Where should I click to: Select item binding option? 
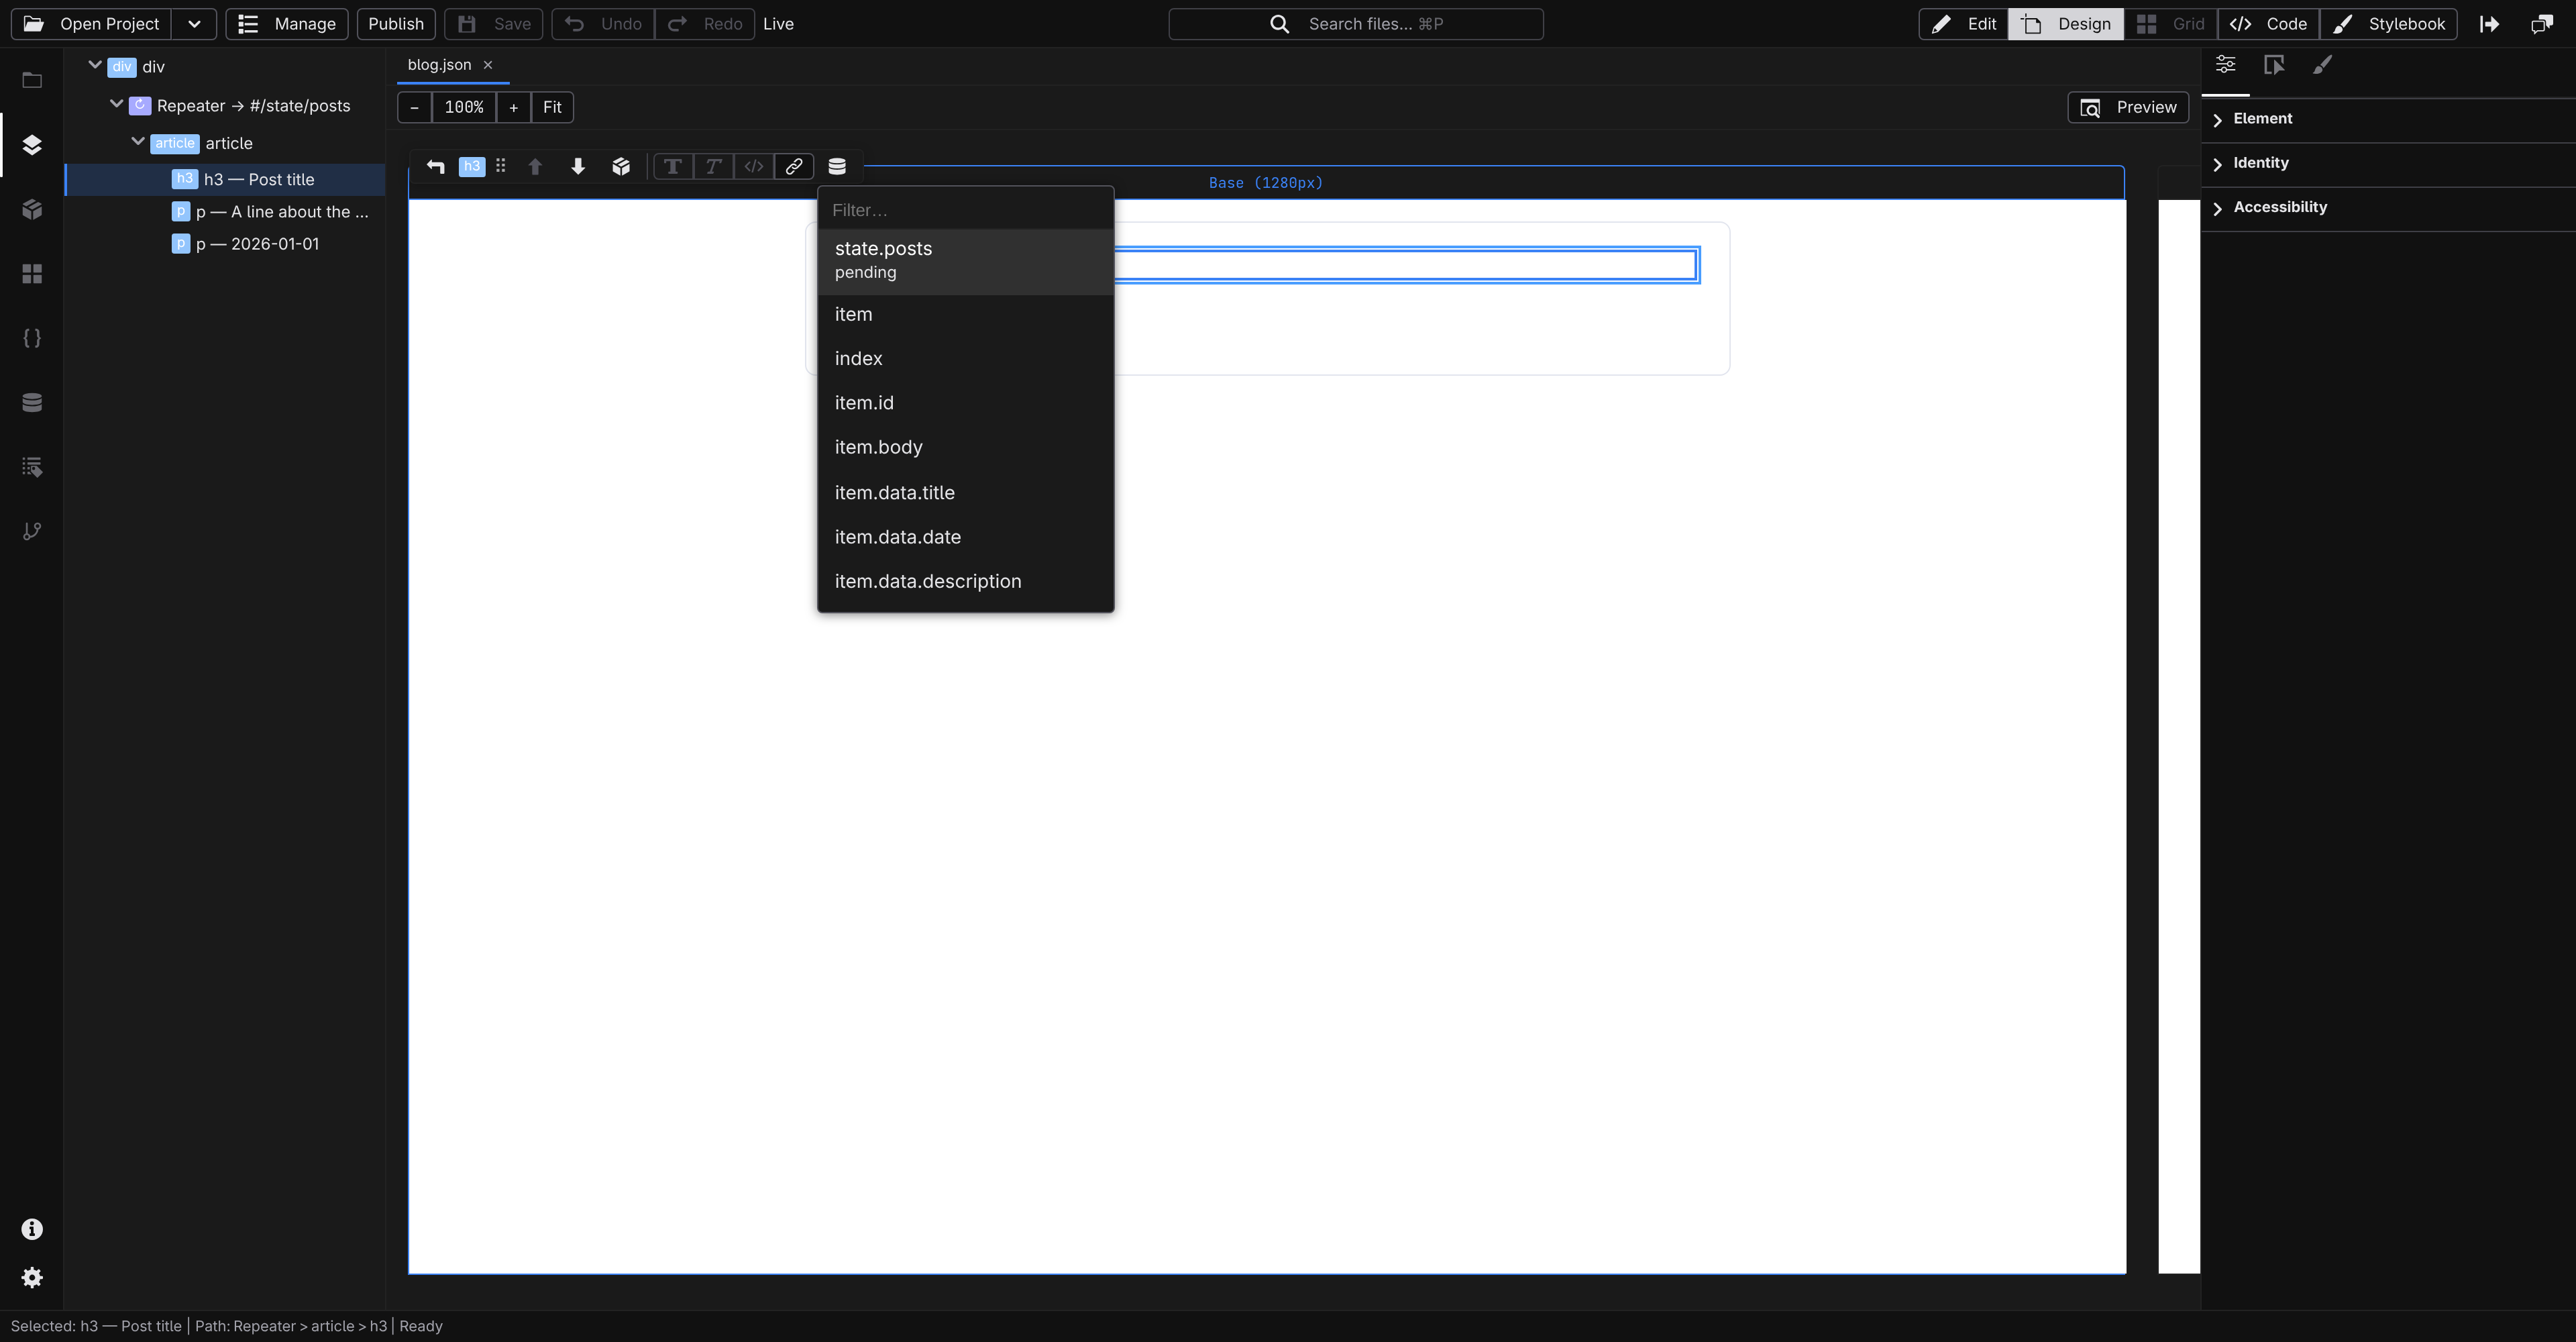click(x=966, y=315)
